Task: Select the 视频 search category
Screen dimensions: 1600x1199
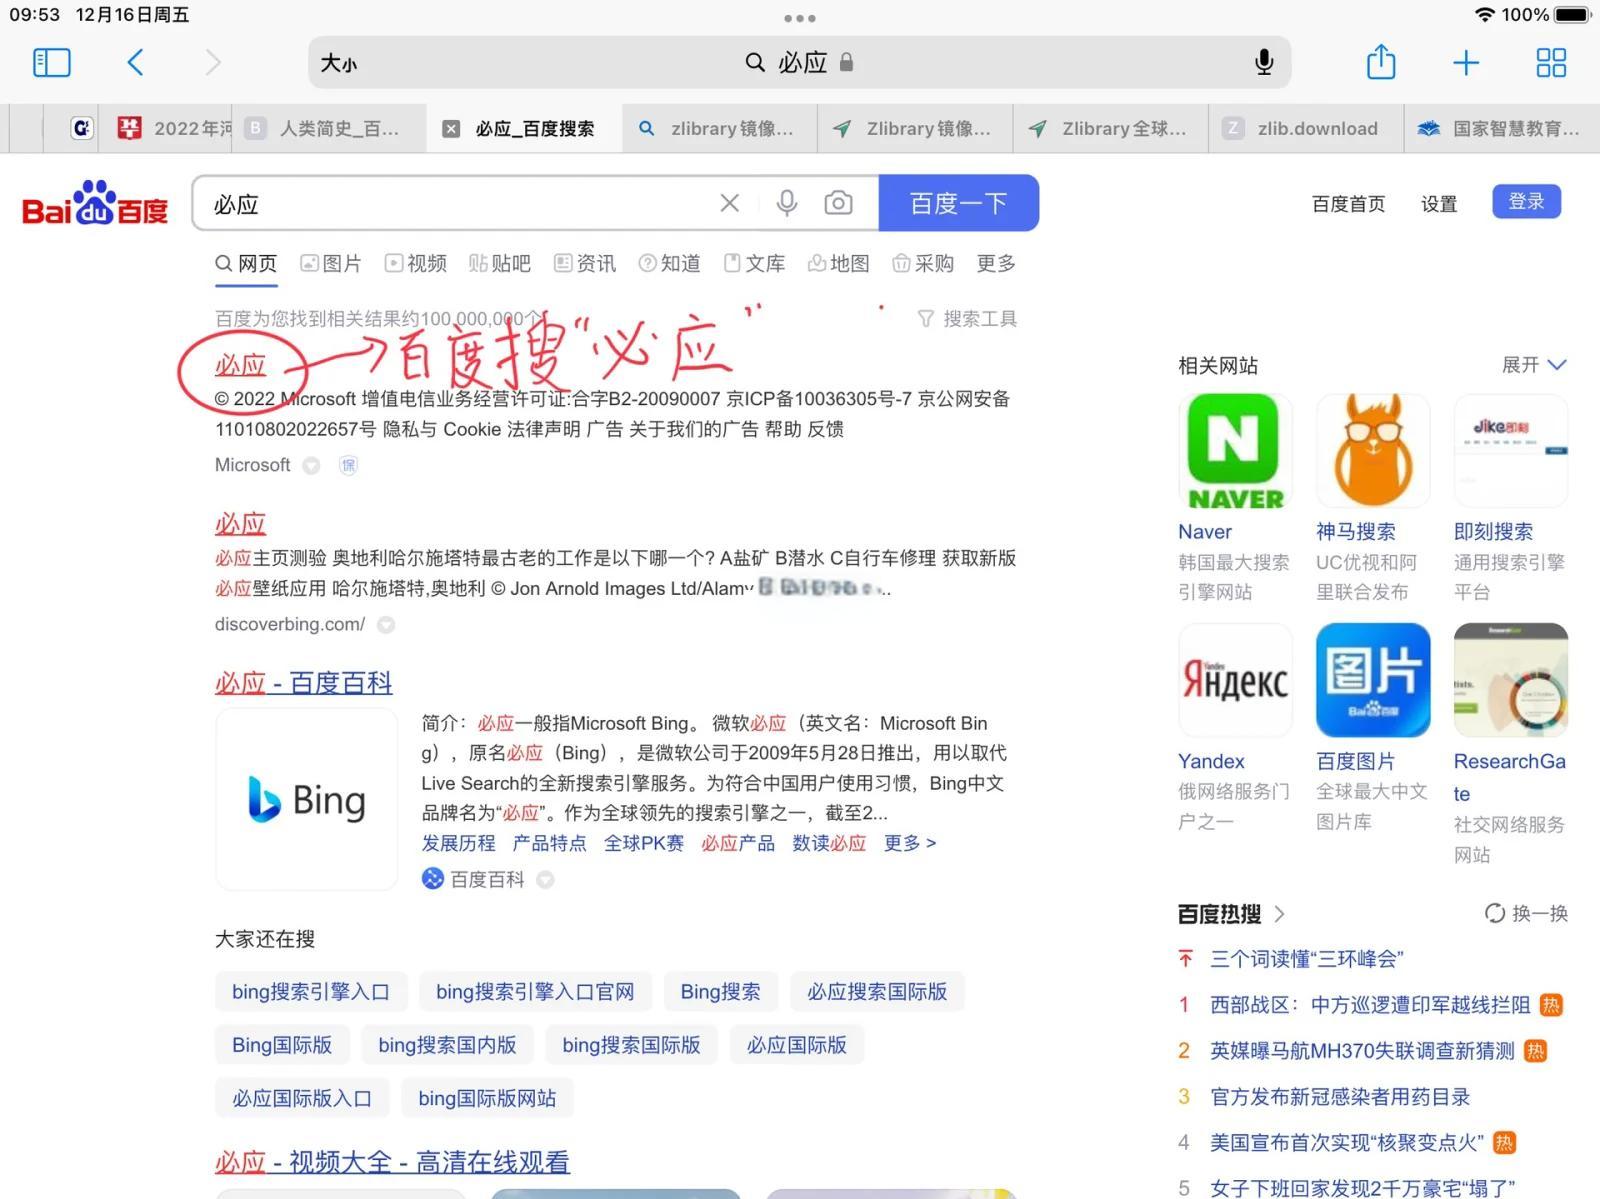Action: pos(416,263)
